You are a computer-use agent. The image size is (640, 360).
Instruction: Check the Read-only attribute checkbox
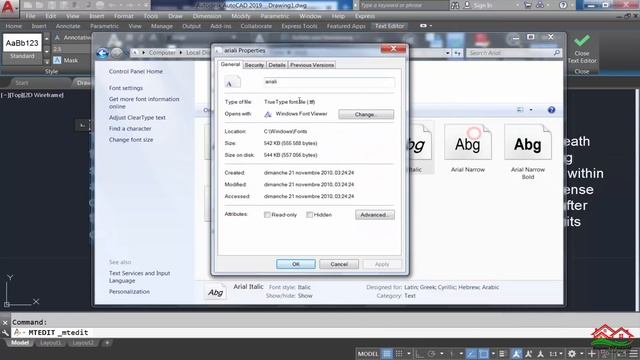[x=267, y=215]
